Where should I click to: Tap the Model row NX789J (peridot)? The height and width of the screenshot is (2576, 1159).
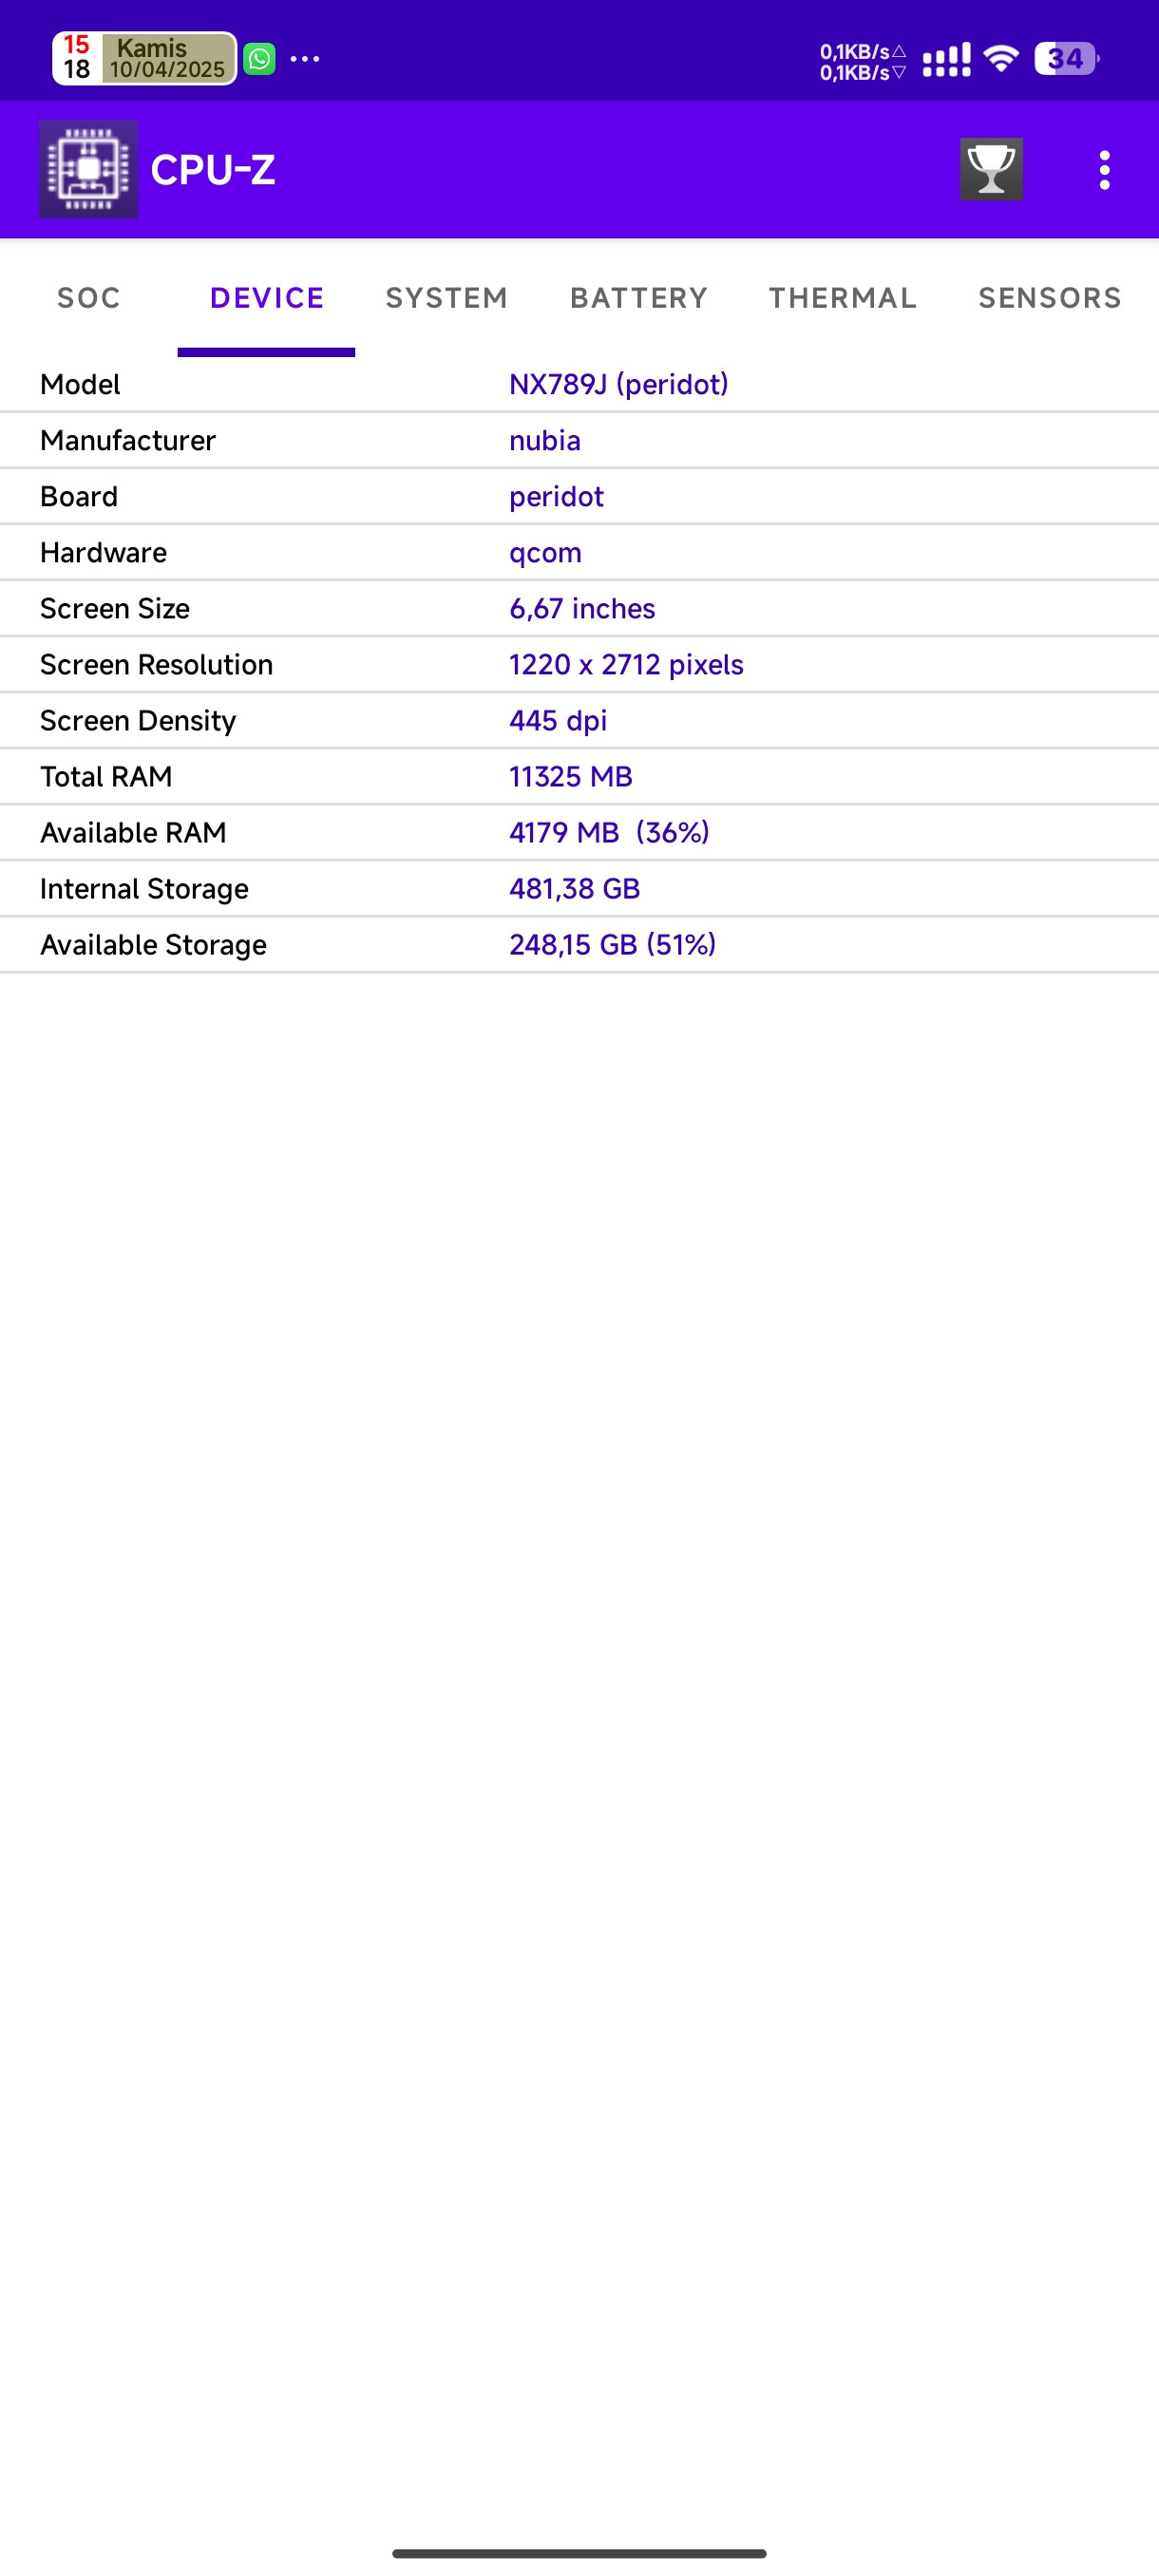[580, 384]
